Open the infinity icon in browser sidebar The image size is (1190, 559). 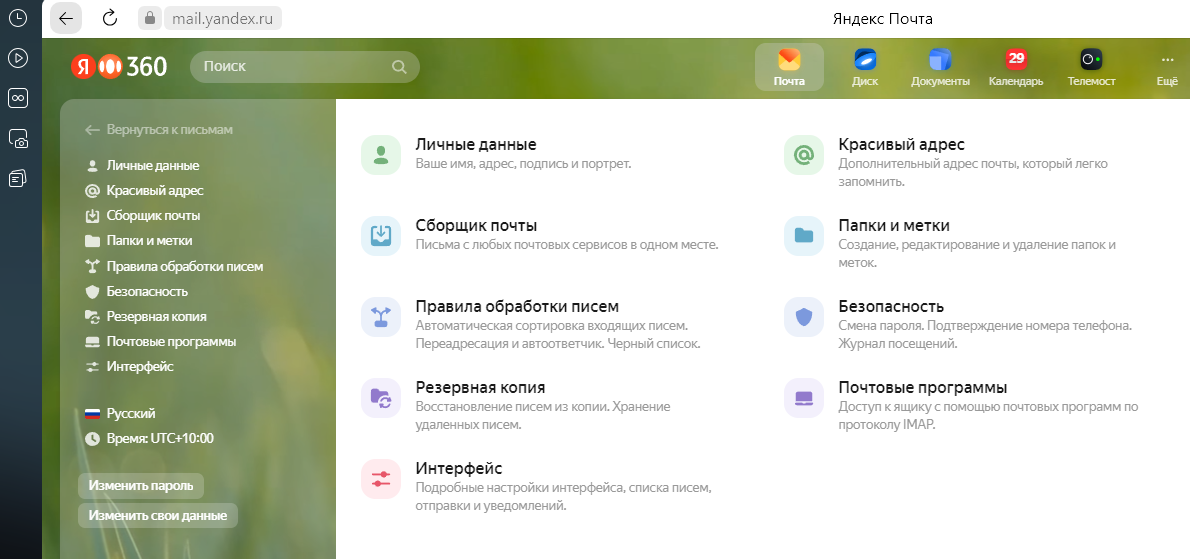pos(18,98)
